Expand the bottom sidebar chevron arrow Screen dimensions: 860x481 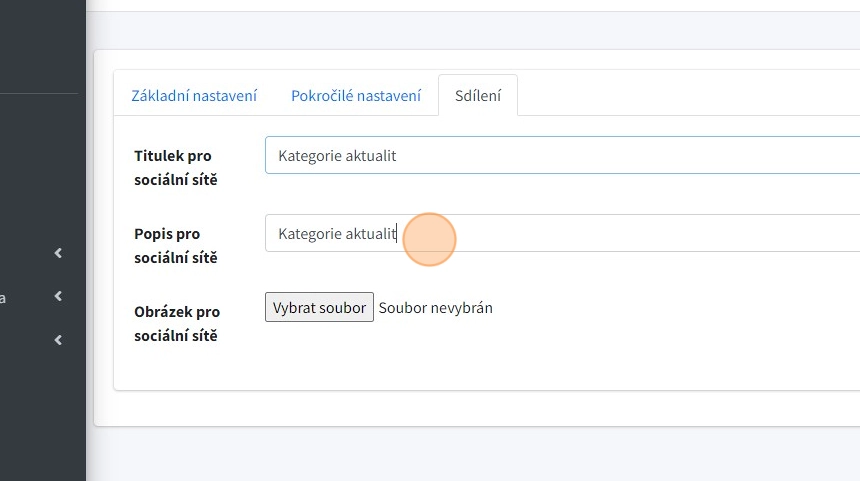58,340
